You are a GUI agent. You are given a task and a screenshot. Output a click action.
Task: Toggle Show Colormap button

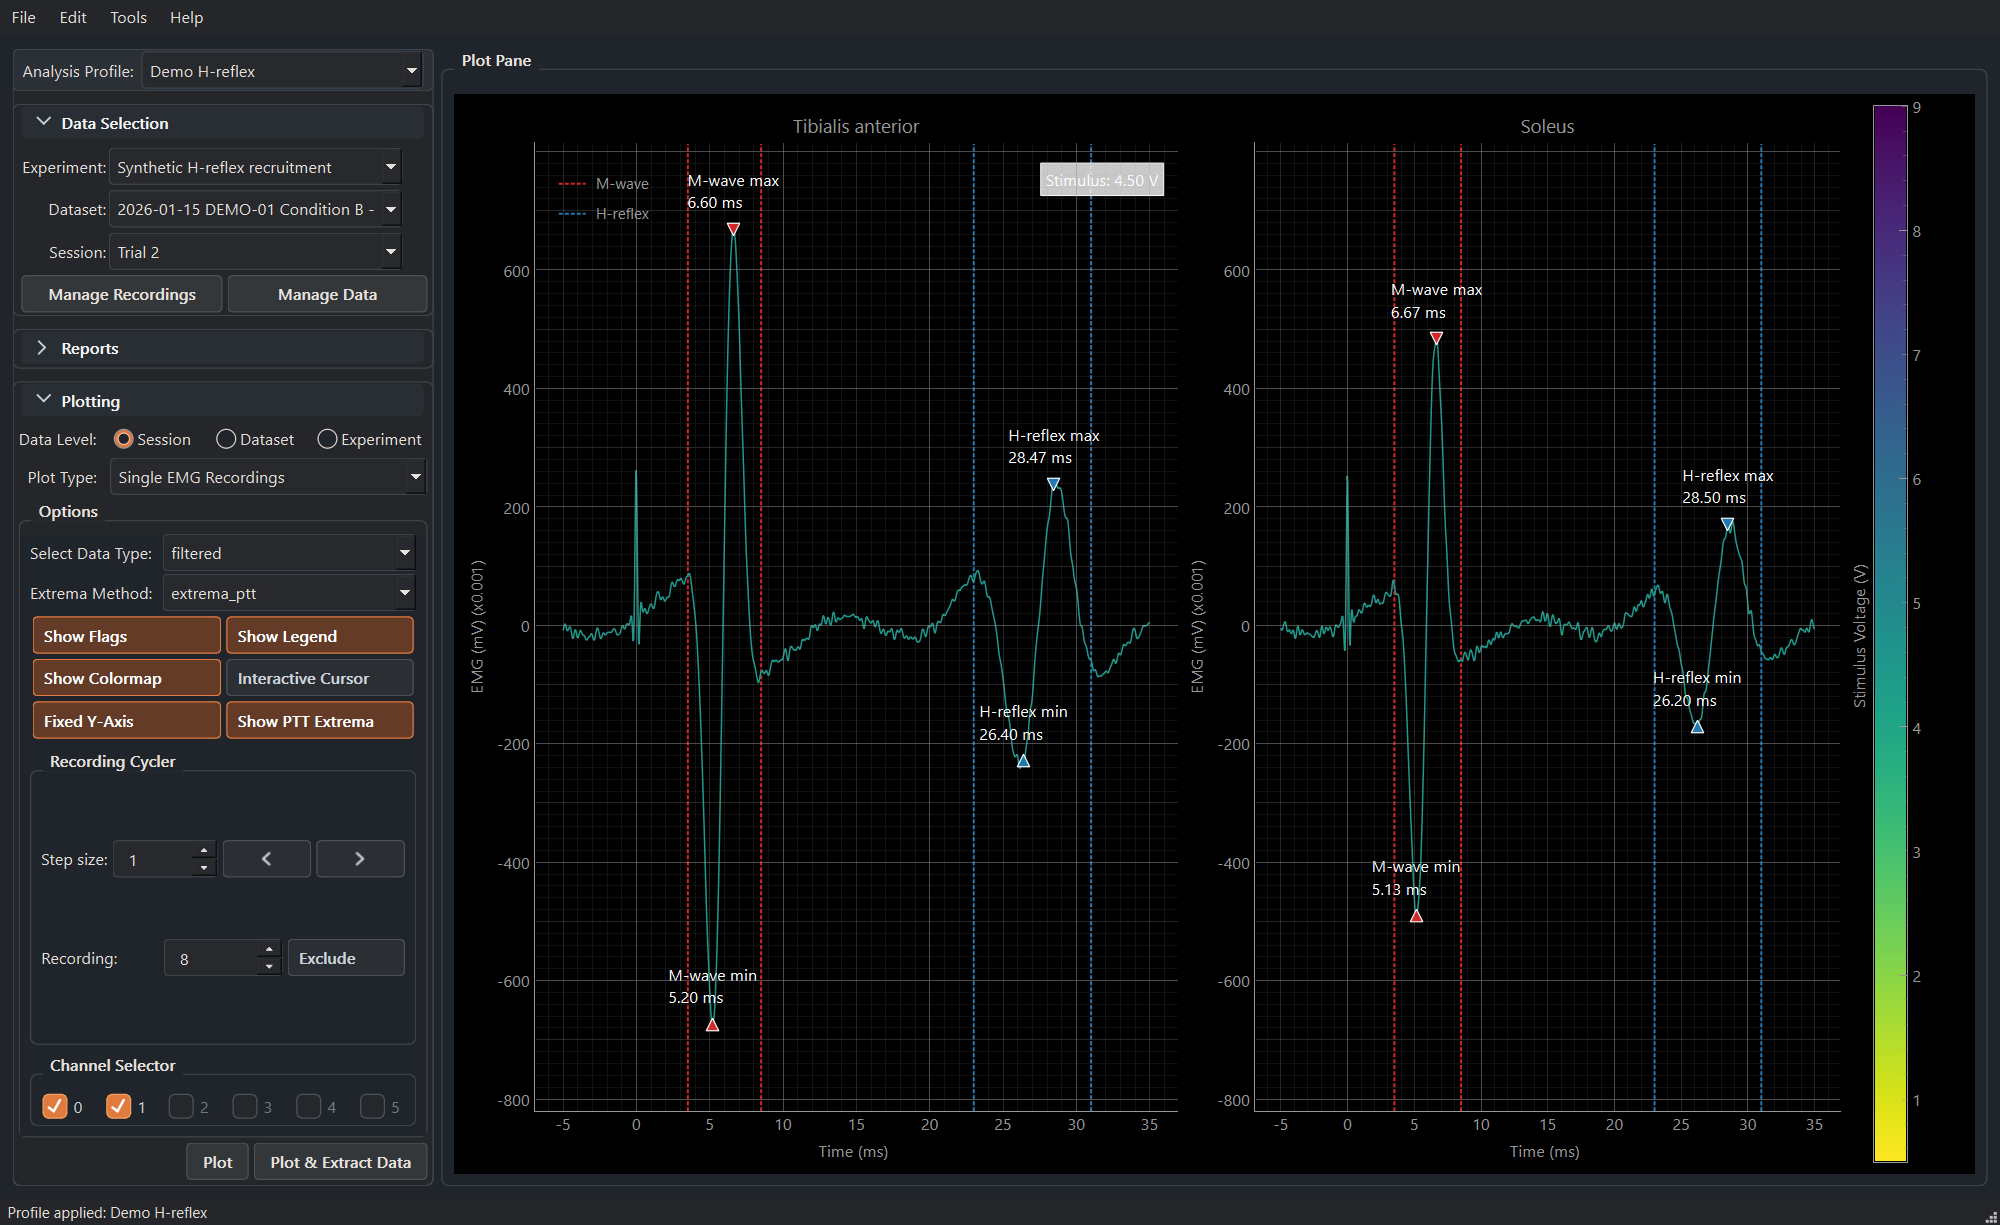(126, 678)
